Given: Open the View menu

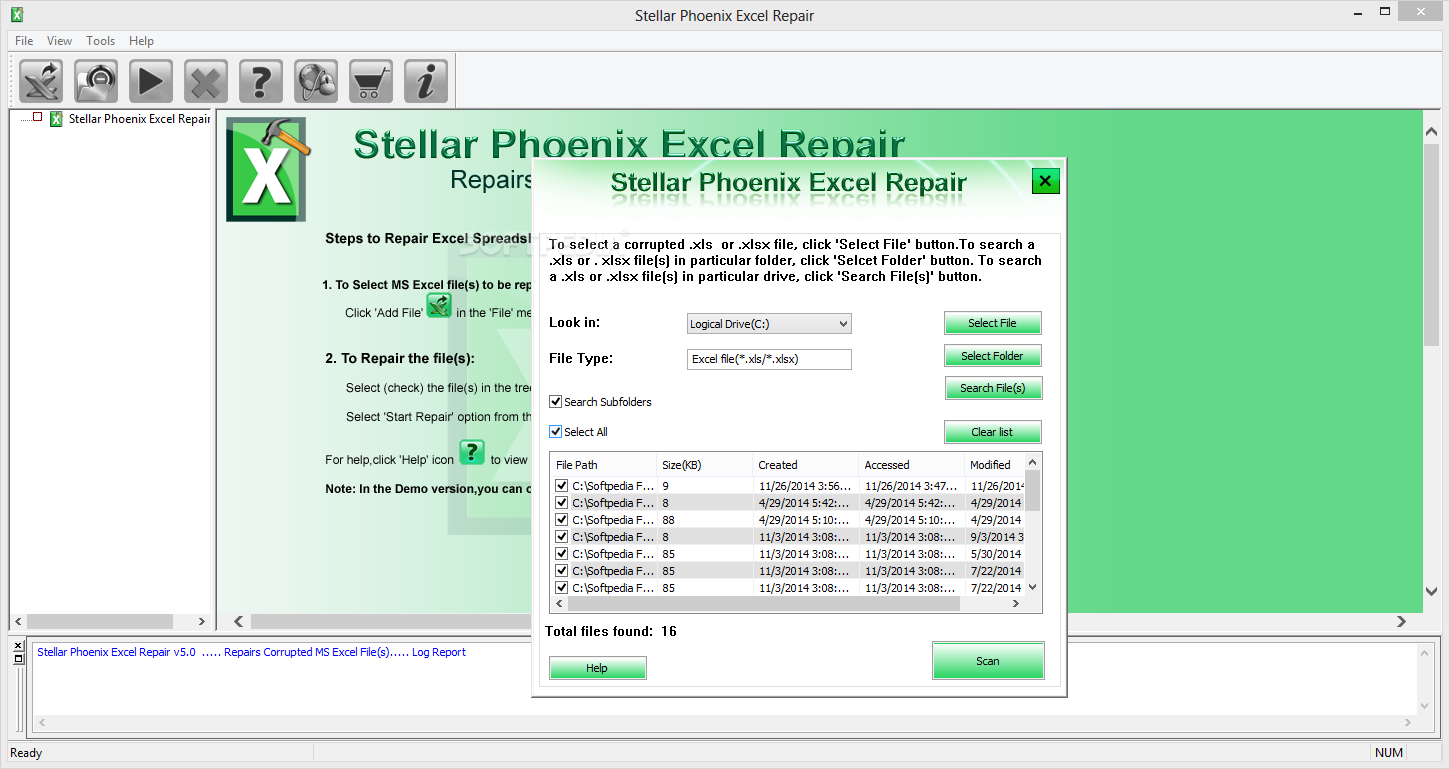Looking at the screenshot, I should click(x=60, y=41).
